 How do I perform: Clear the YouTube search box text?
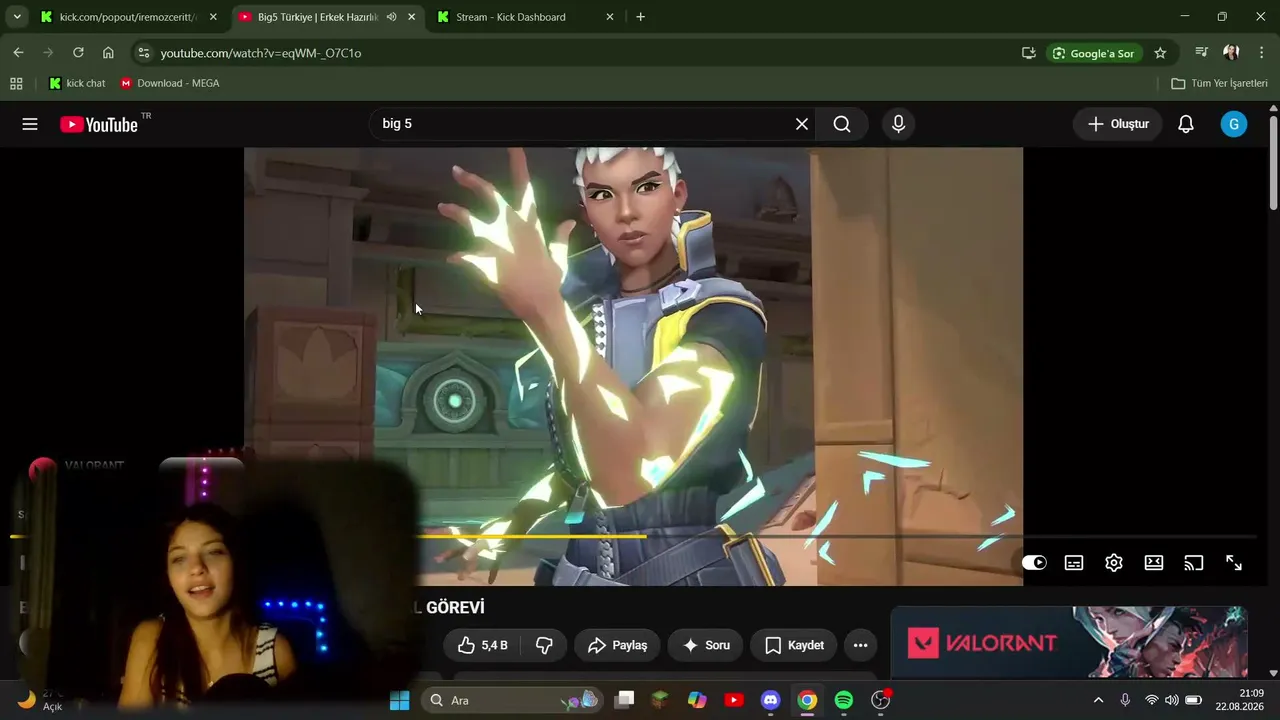[802, 124]
